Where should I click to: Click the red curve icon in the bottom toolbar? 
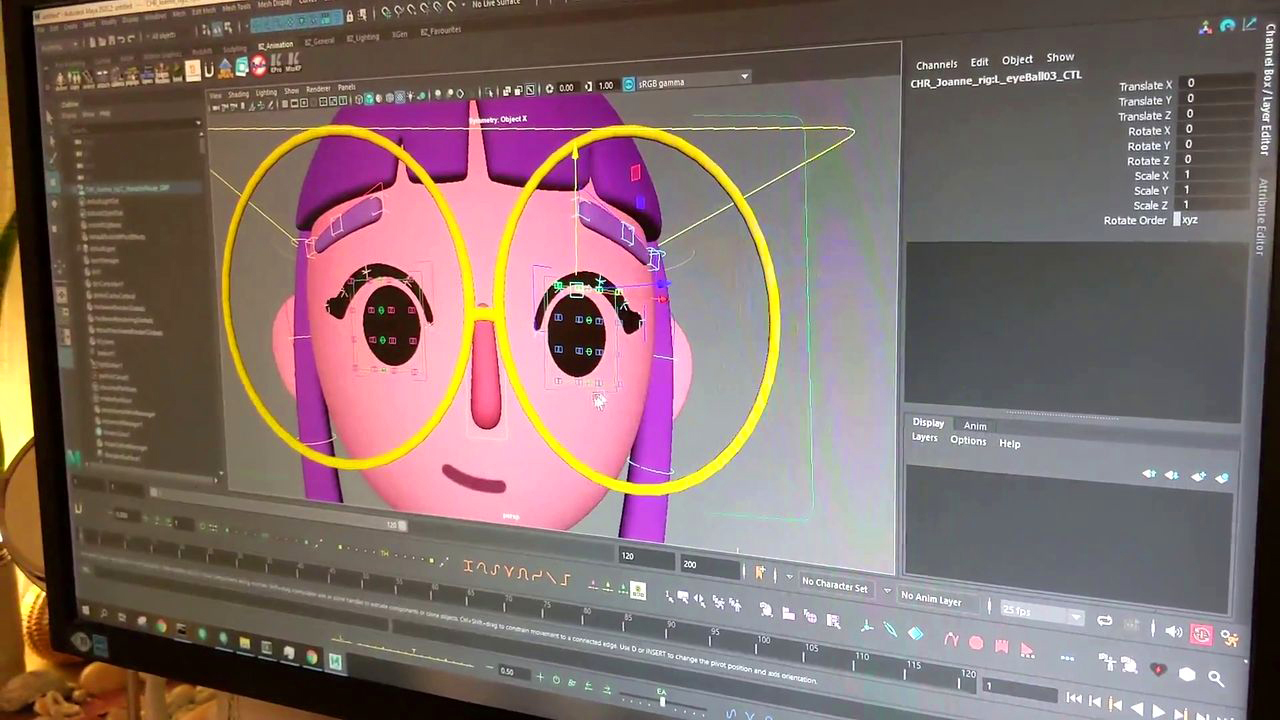click(951, 640)
